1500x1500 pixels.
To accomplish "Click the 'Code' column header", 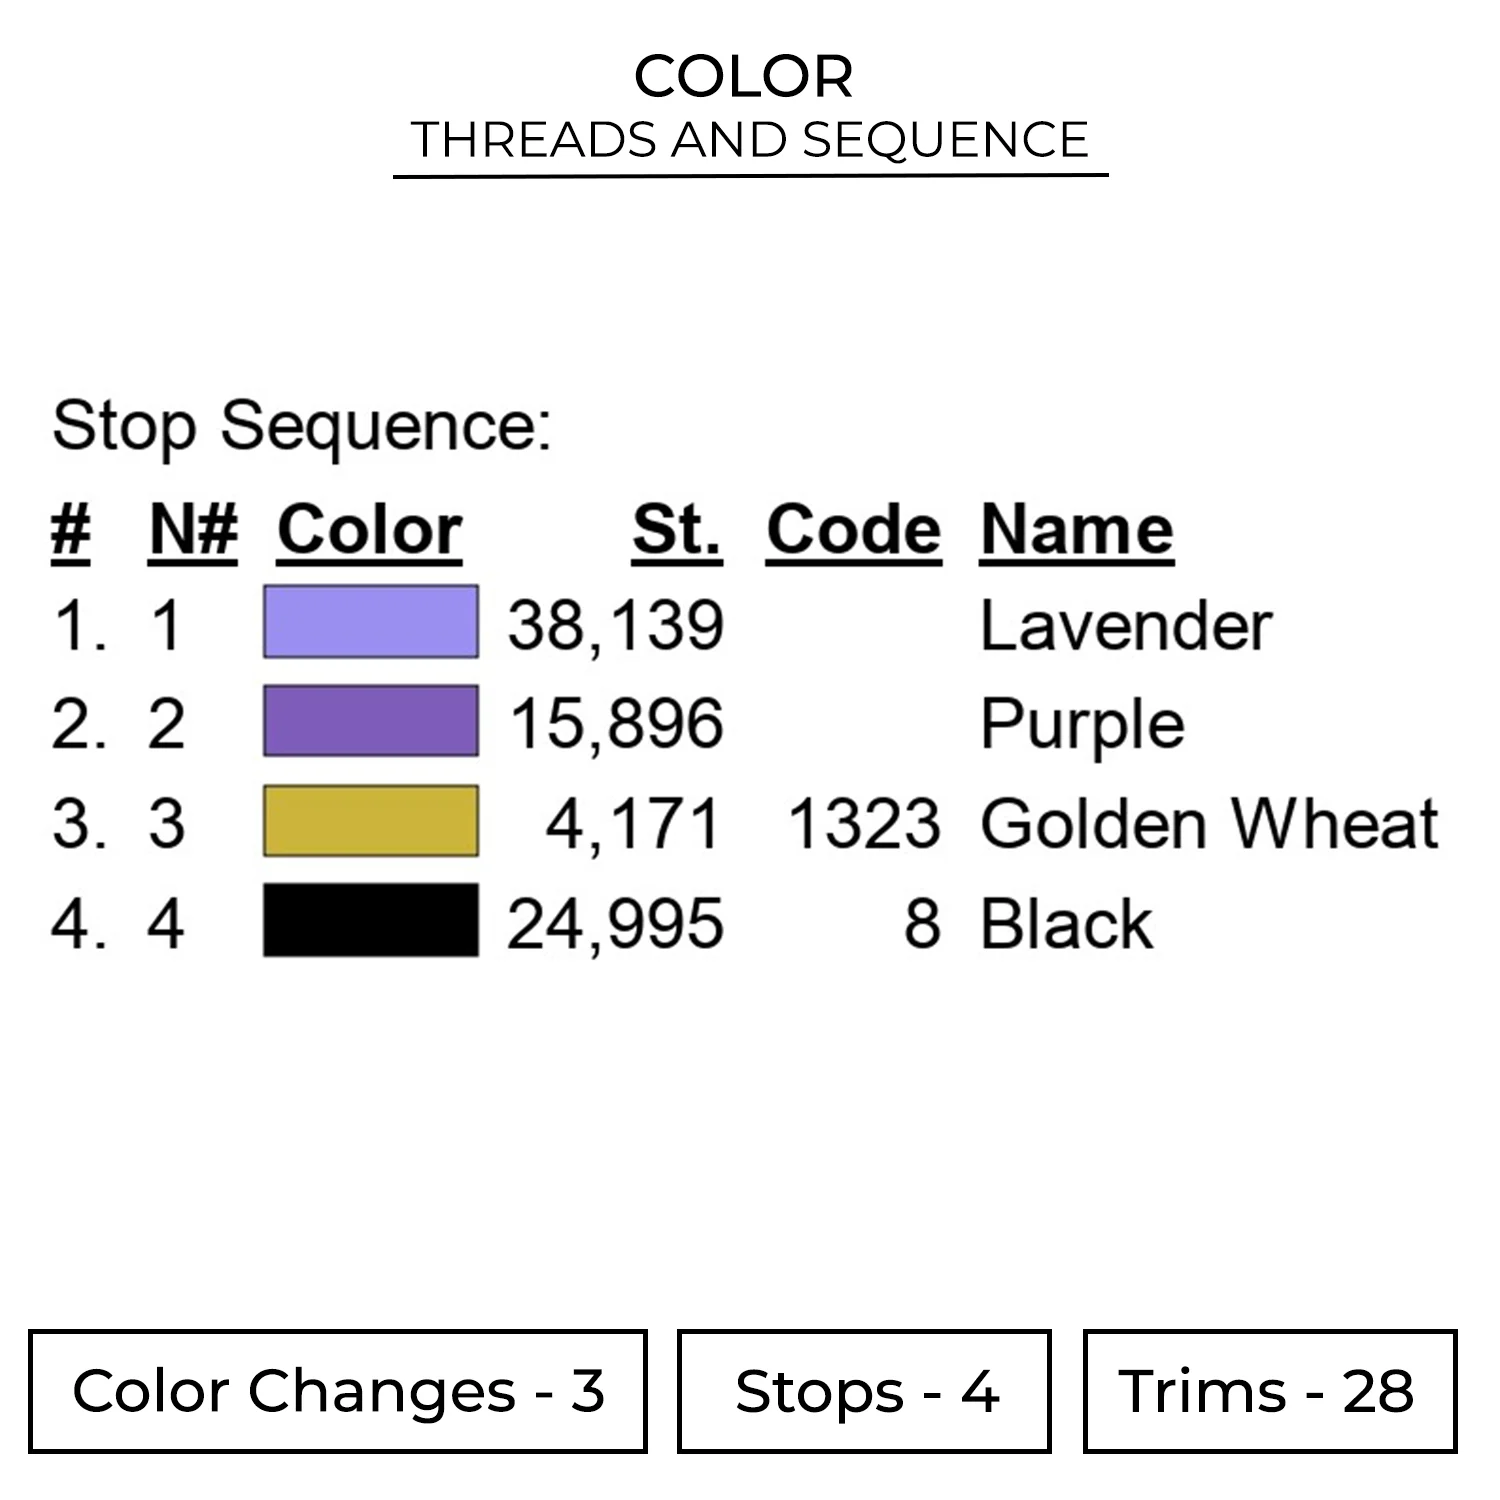I will [x=853, y=530].
